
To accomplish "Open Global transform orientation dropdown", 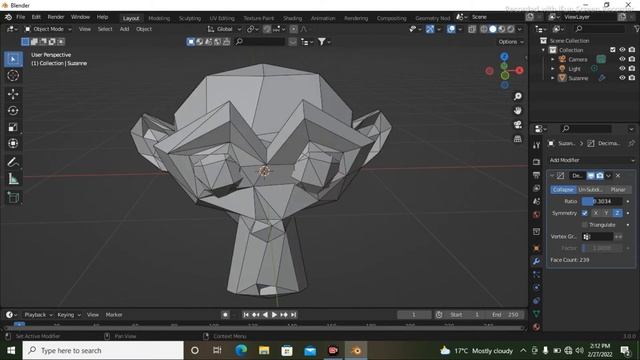I will (224, 29).
